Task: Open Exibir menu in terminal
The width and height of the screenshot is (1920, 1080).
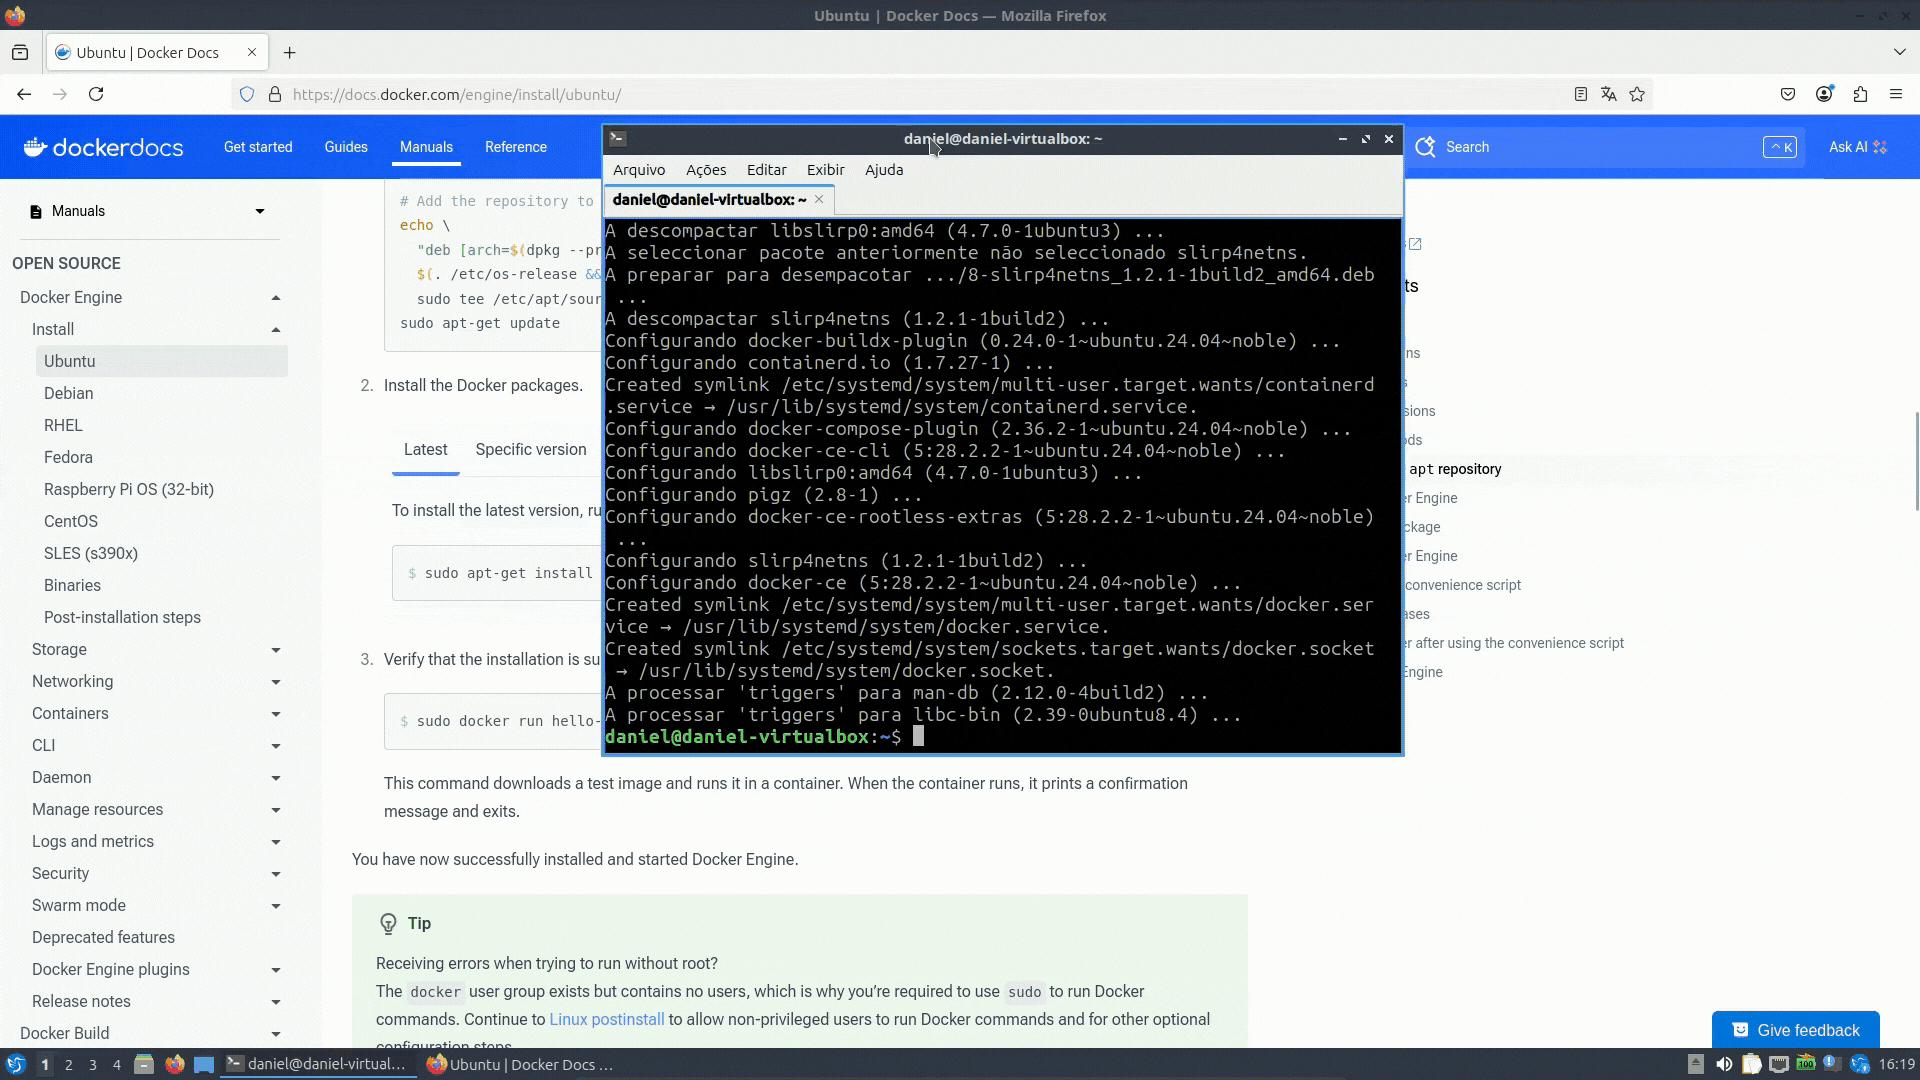Action: (x=826, y=170)
